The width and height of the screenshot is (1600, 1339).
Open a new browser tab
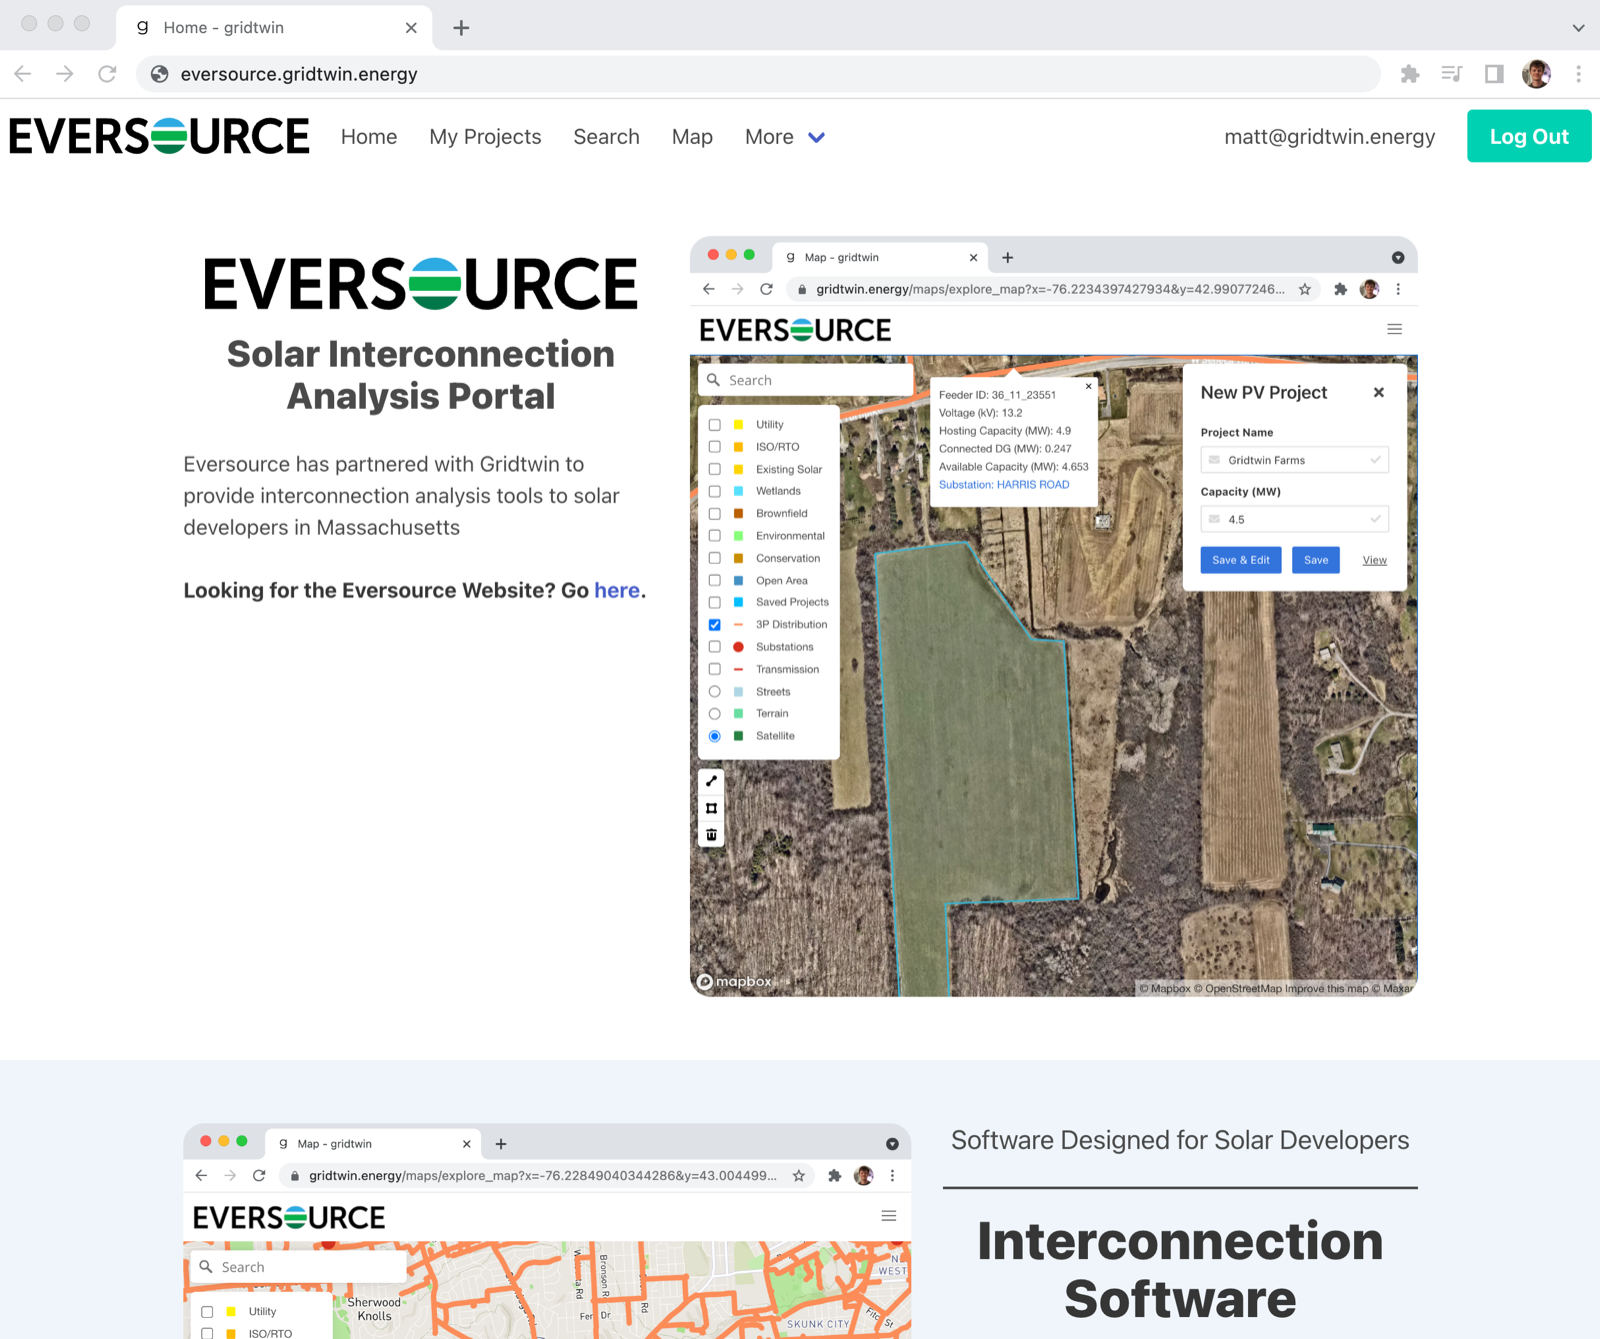461,28
